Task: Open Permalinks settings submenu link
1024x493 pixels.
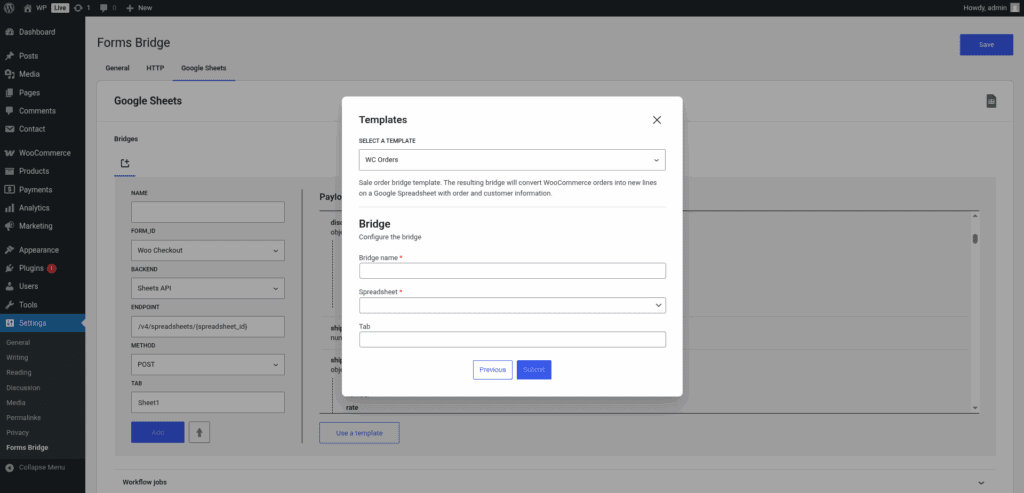Action: click(22, 417)
